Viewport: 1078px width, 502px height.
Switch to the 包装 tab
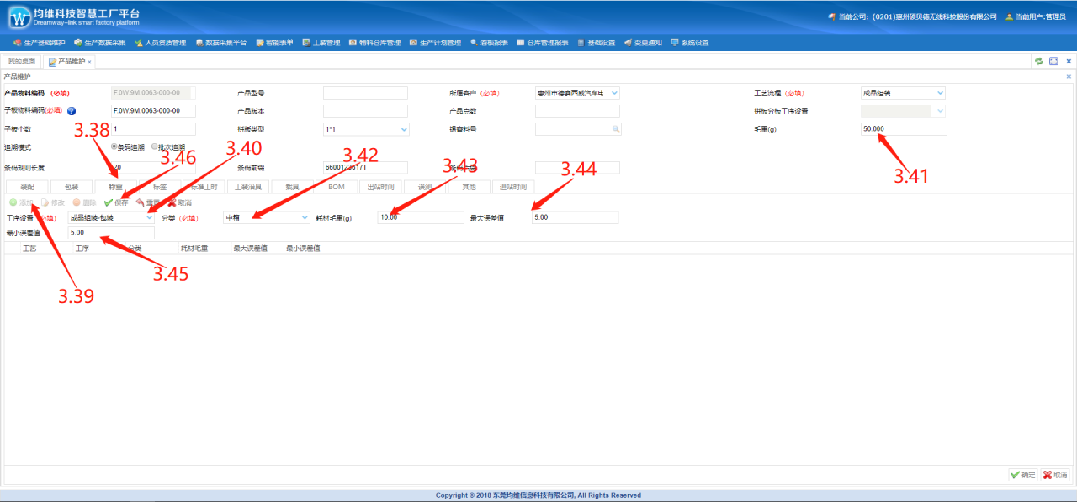coord(71,186)
